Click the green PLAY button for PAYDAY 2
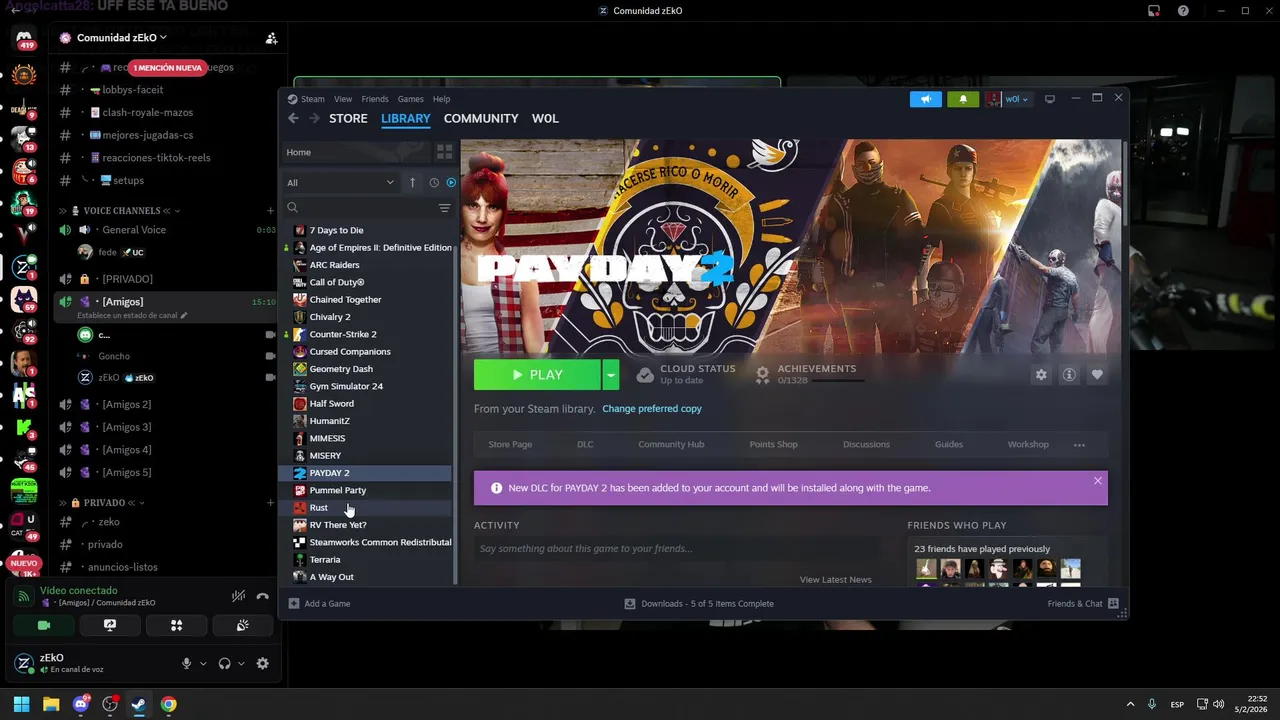Image resolution: width=1280 pixels, height=720 pixels. 537,375
